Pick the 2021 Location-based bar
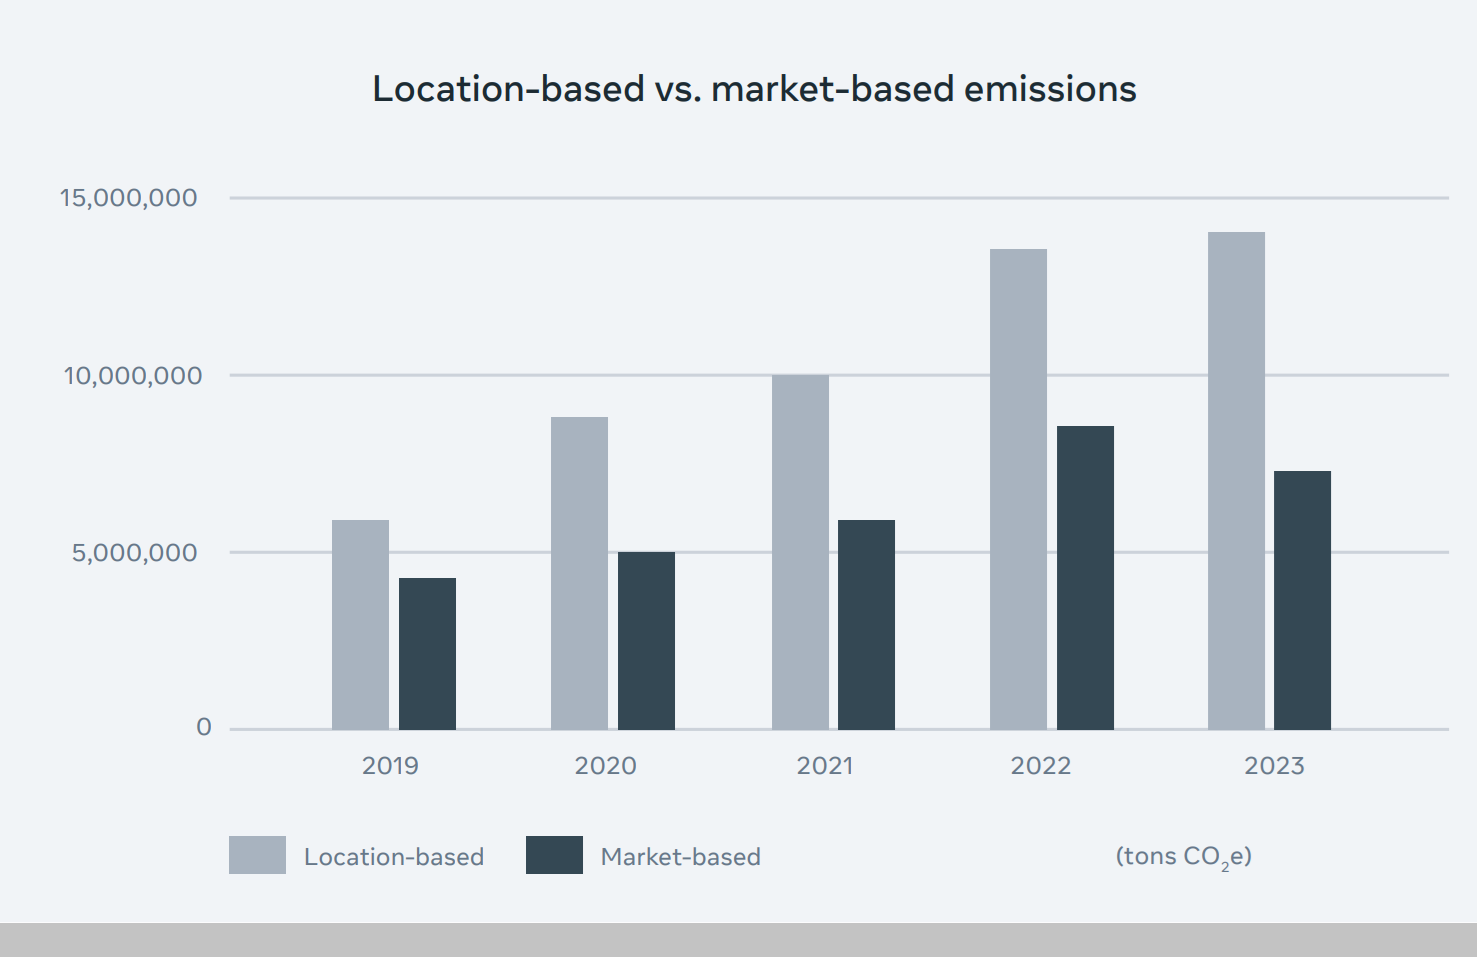The image size is (1477, 957). (800, 552)
